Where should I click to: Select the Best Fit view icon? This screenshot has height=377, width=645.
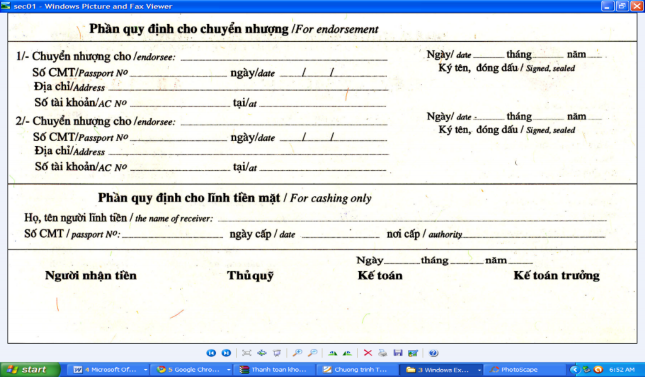point(247,353)
